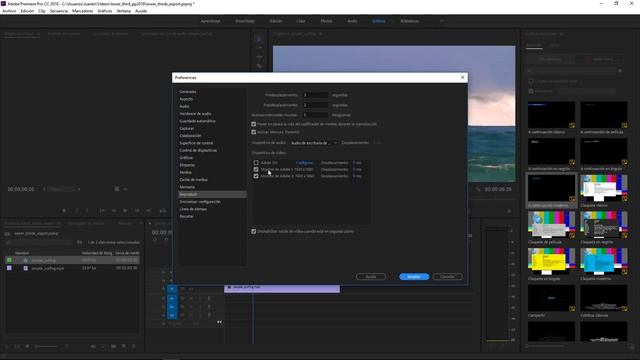Select Claqueta en ángulo yellow template thumbnail
This screenshot has width=640, height=360.
[551, 261]
